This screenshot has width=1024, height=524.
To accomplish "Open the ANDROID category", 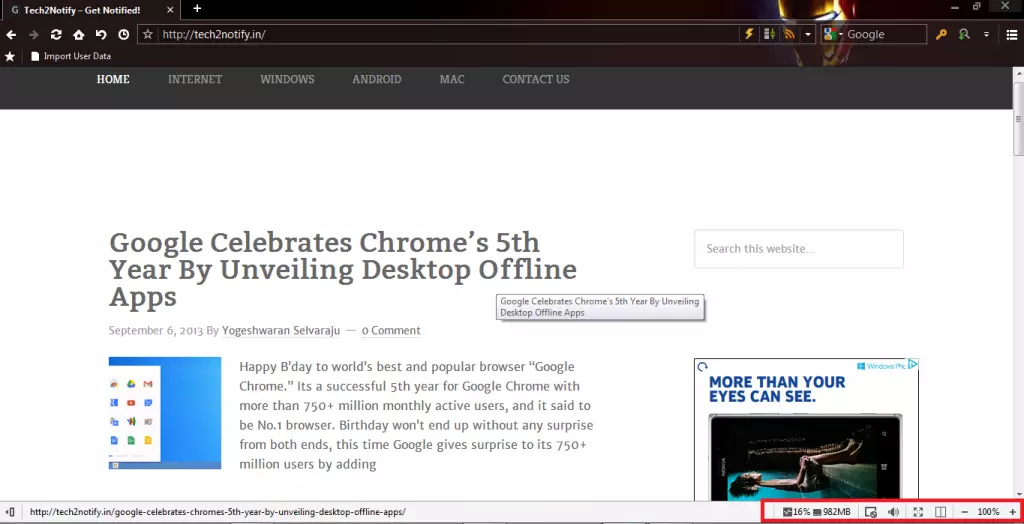I will (x=377, y=79).
